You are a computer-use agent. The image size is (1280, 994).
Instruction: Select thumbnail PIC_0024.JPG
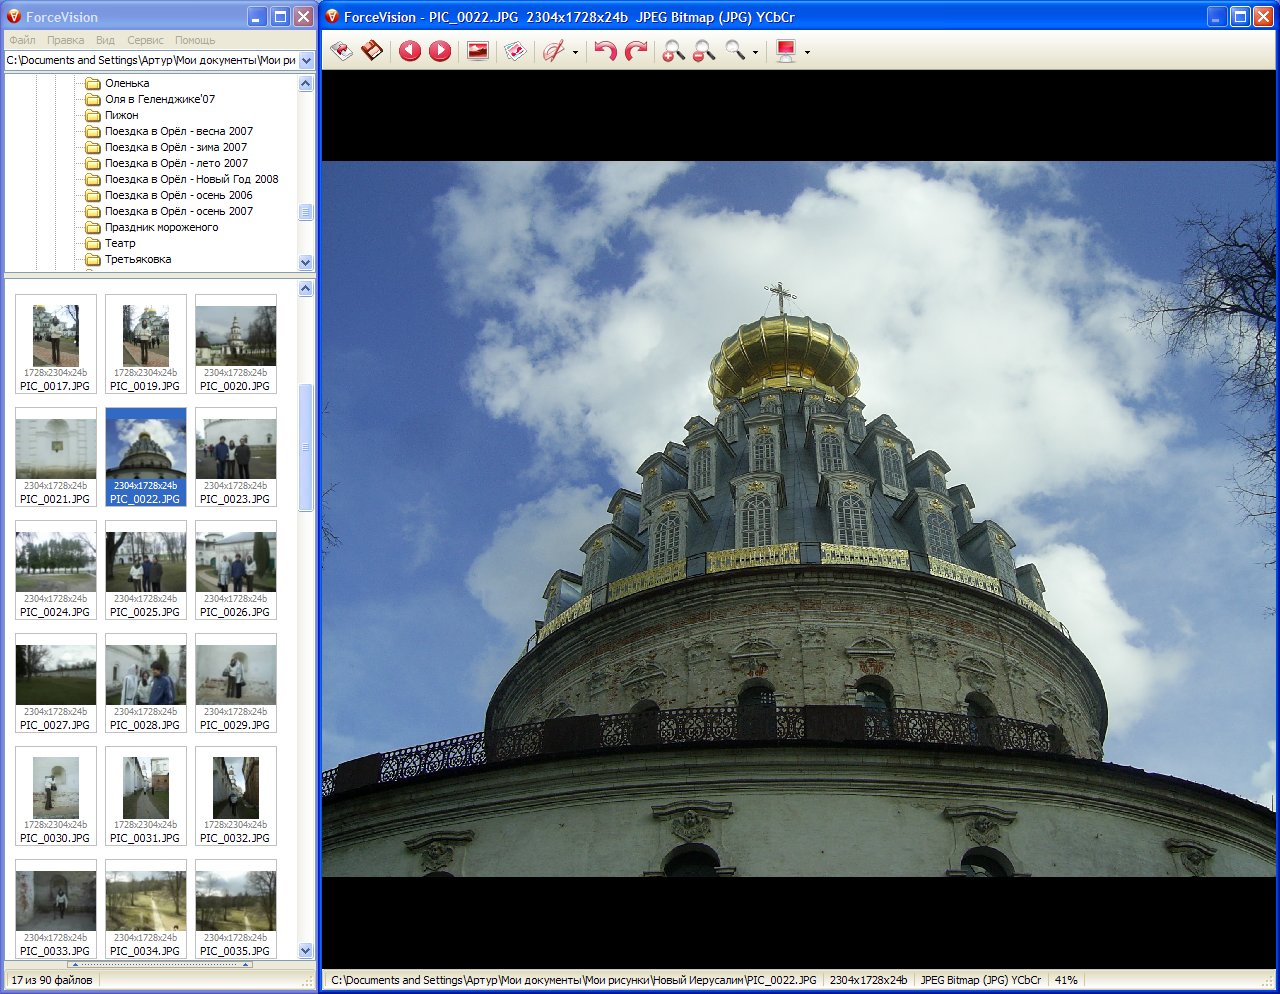tap(56, 570)
